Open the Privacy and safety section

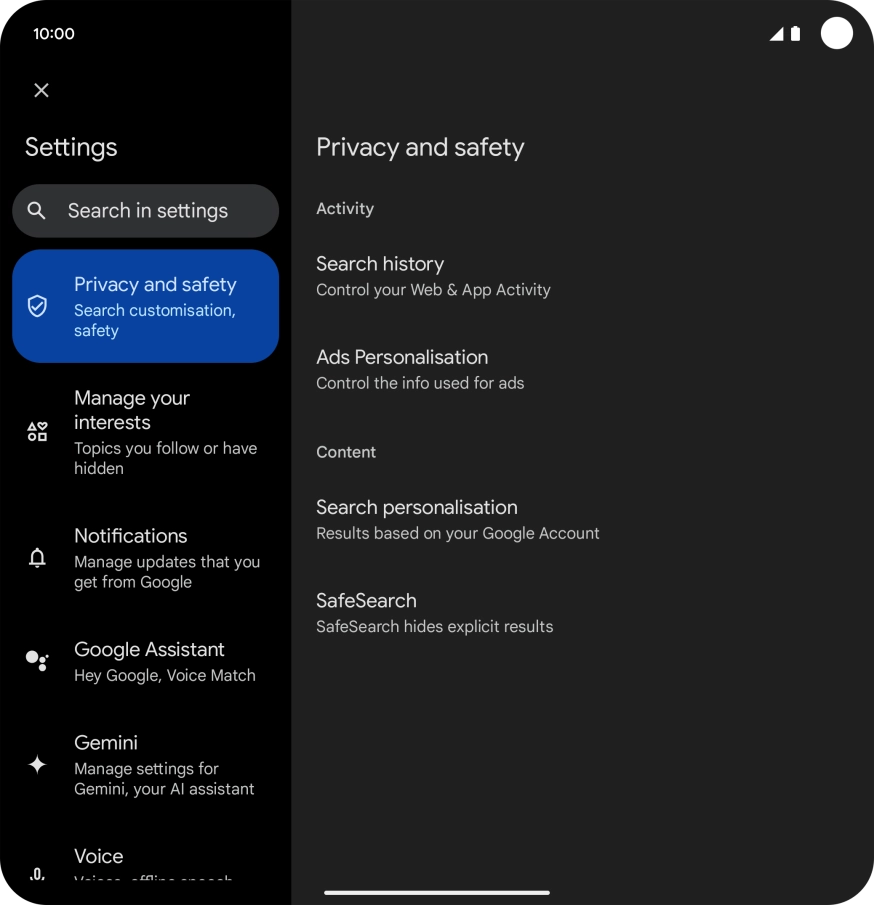145,306
